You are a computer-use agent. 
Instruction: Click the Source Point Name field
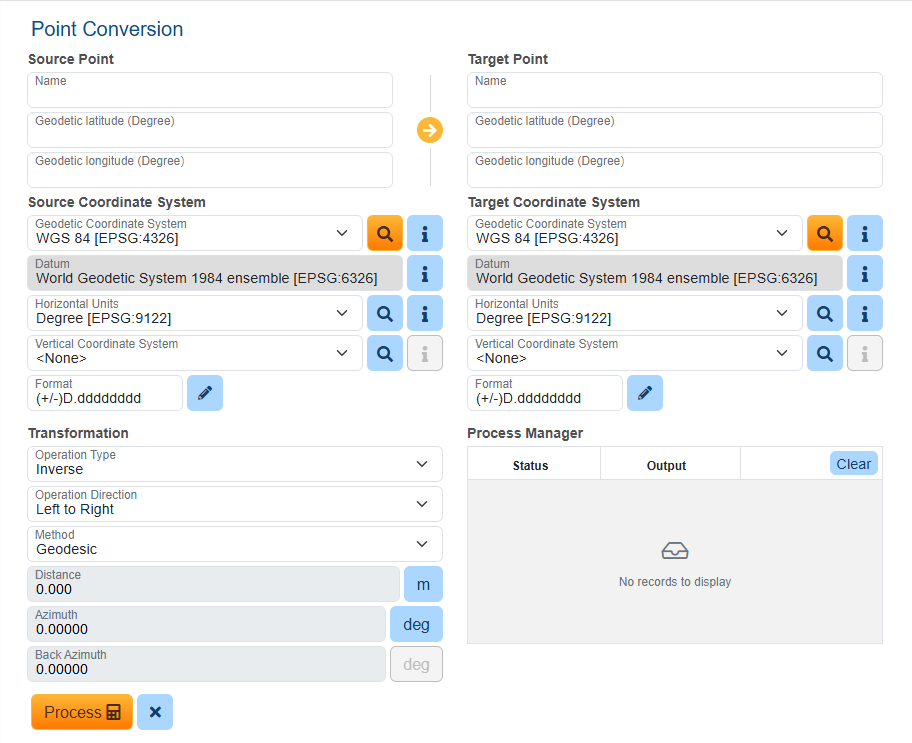210,90
